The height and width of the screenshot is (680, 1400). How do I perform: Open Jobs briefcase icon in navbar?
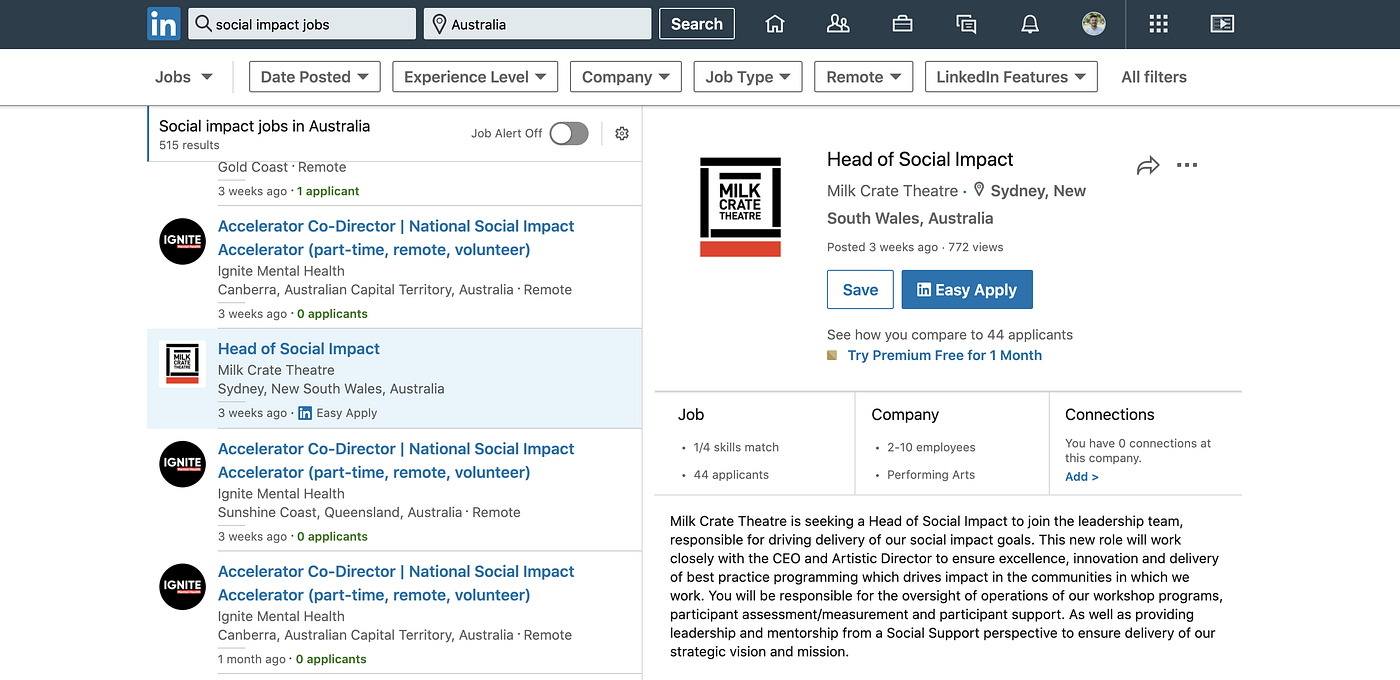point(902,24)
